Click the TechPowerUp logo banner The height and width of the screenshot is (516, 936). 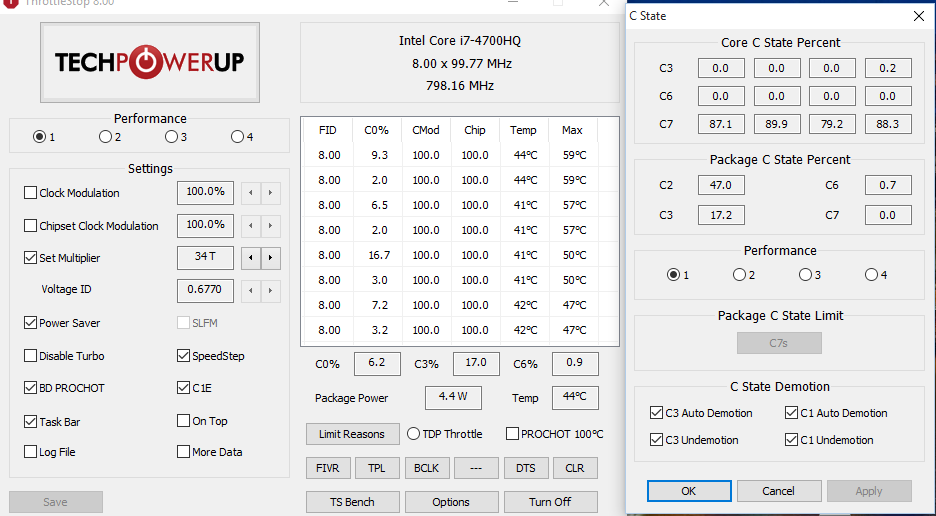pos(150,63)
